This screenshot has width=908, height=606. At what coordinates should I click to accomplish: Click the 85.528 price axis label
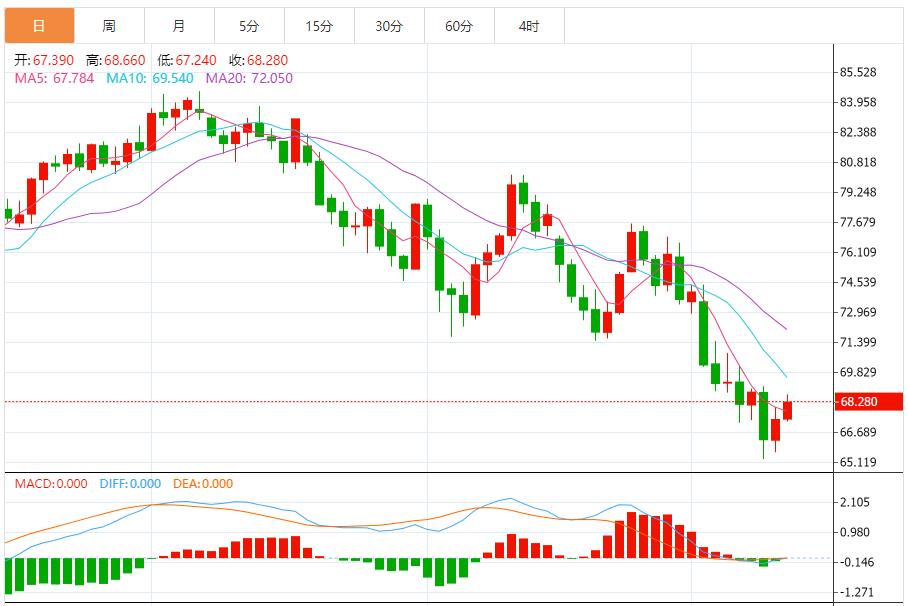[x=858, y=73]
